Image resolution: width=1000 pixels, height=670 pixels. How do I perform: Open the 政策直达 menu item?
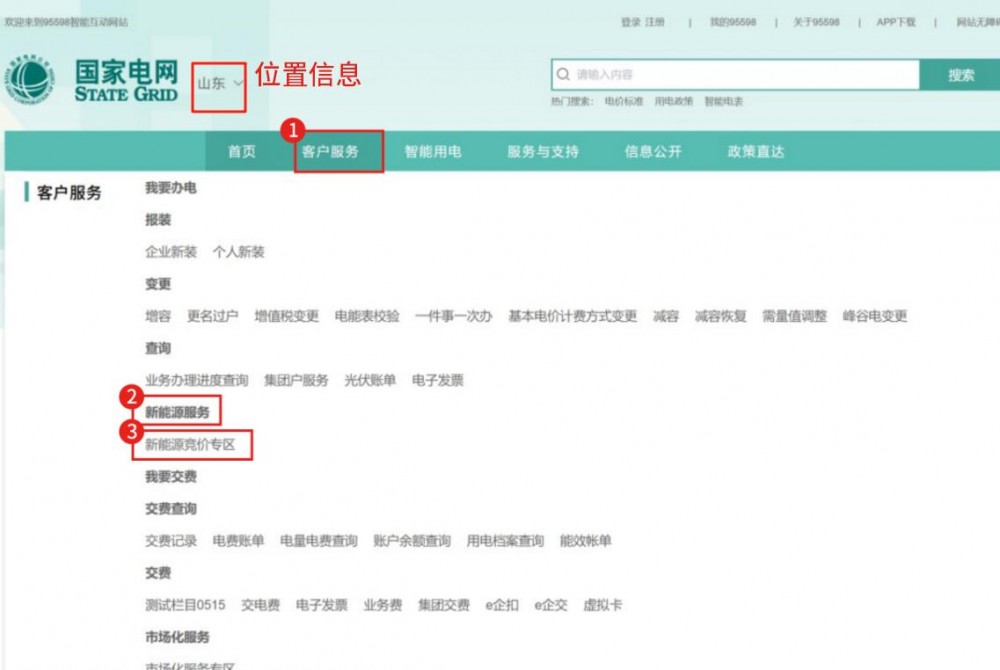coord(756,152)
